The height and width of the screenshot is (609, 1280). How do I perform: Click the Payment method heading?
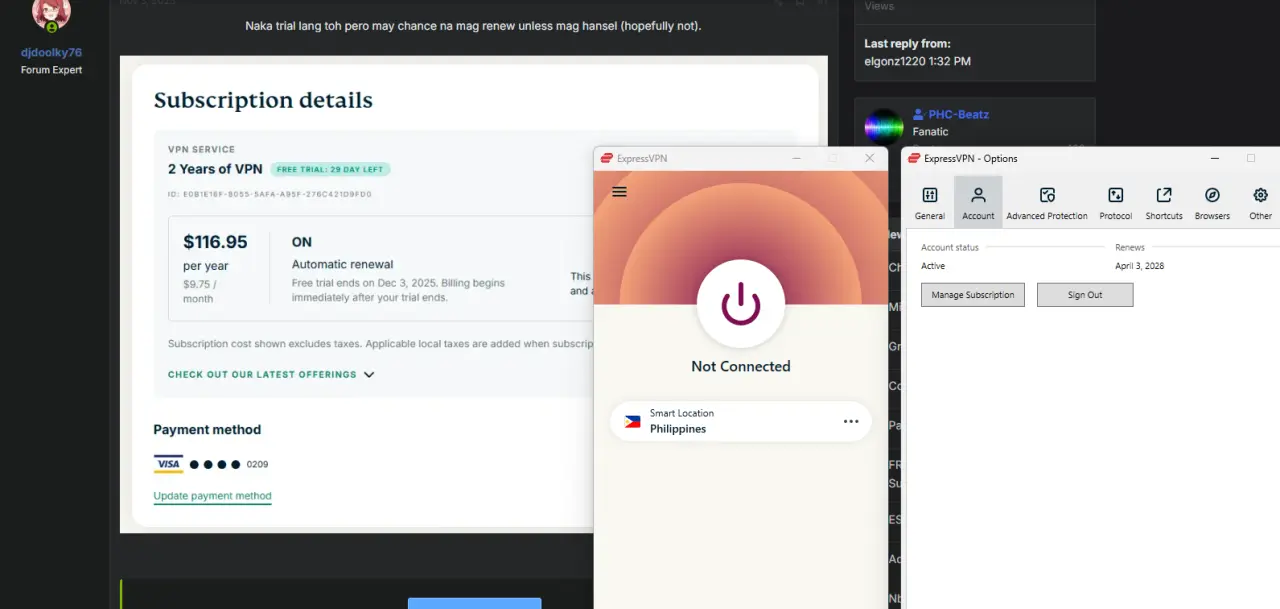(x=207, y=429)
